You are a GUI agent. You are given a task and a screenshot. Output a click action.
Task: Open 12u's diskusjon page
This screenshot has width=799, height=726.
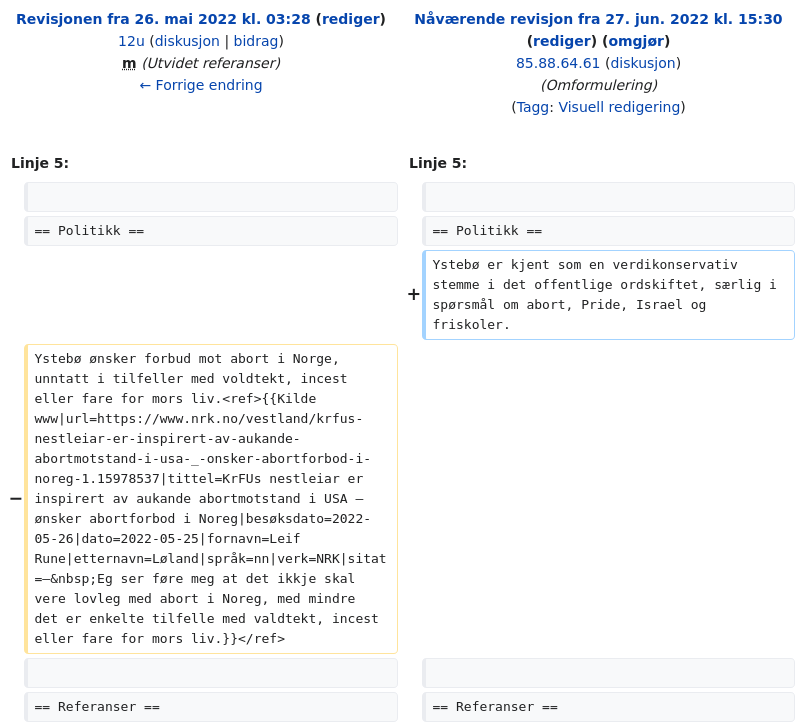[187, 41]
